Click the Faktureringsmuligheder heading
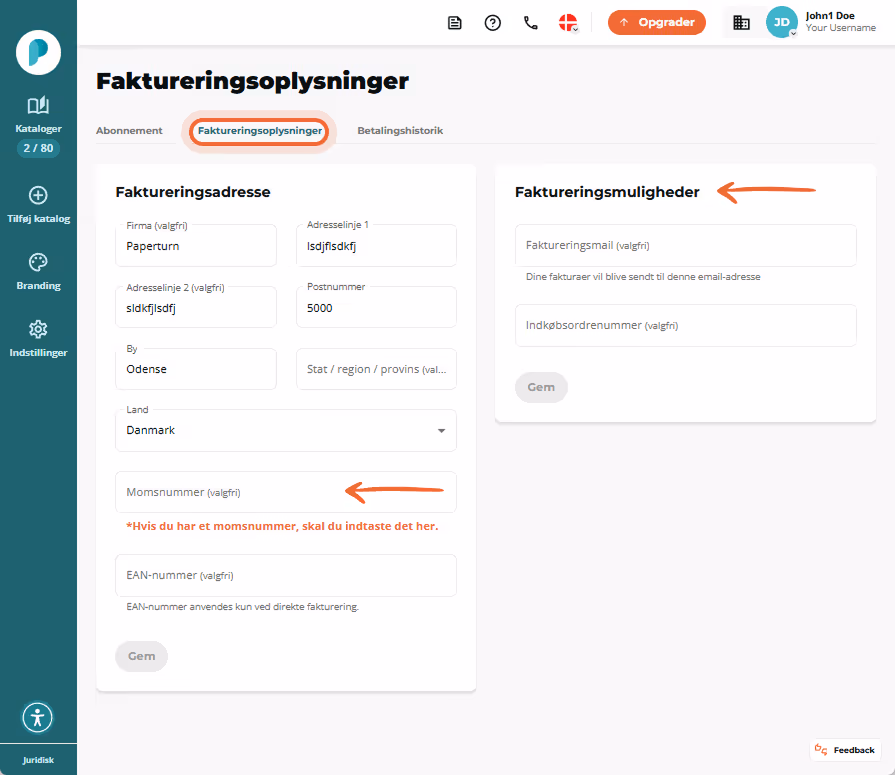This screenshot has width=895, height=775. pyautogui.click(x=607, y=192)
